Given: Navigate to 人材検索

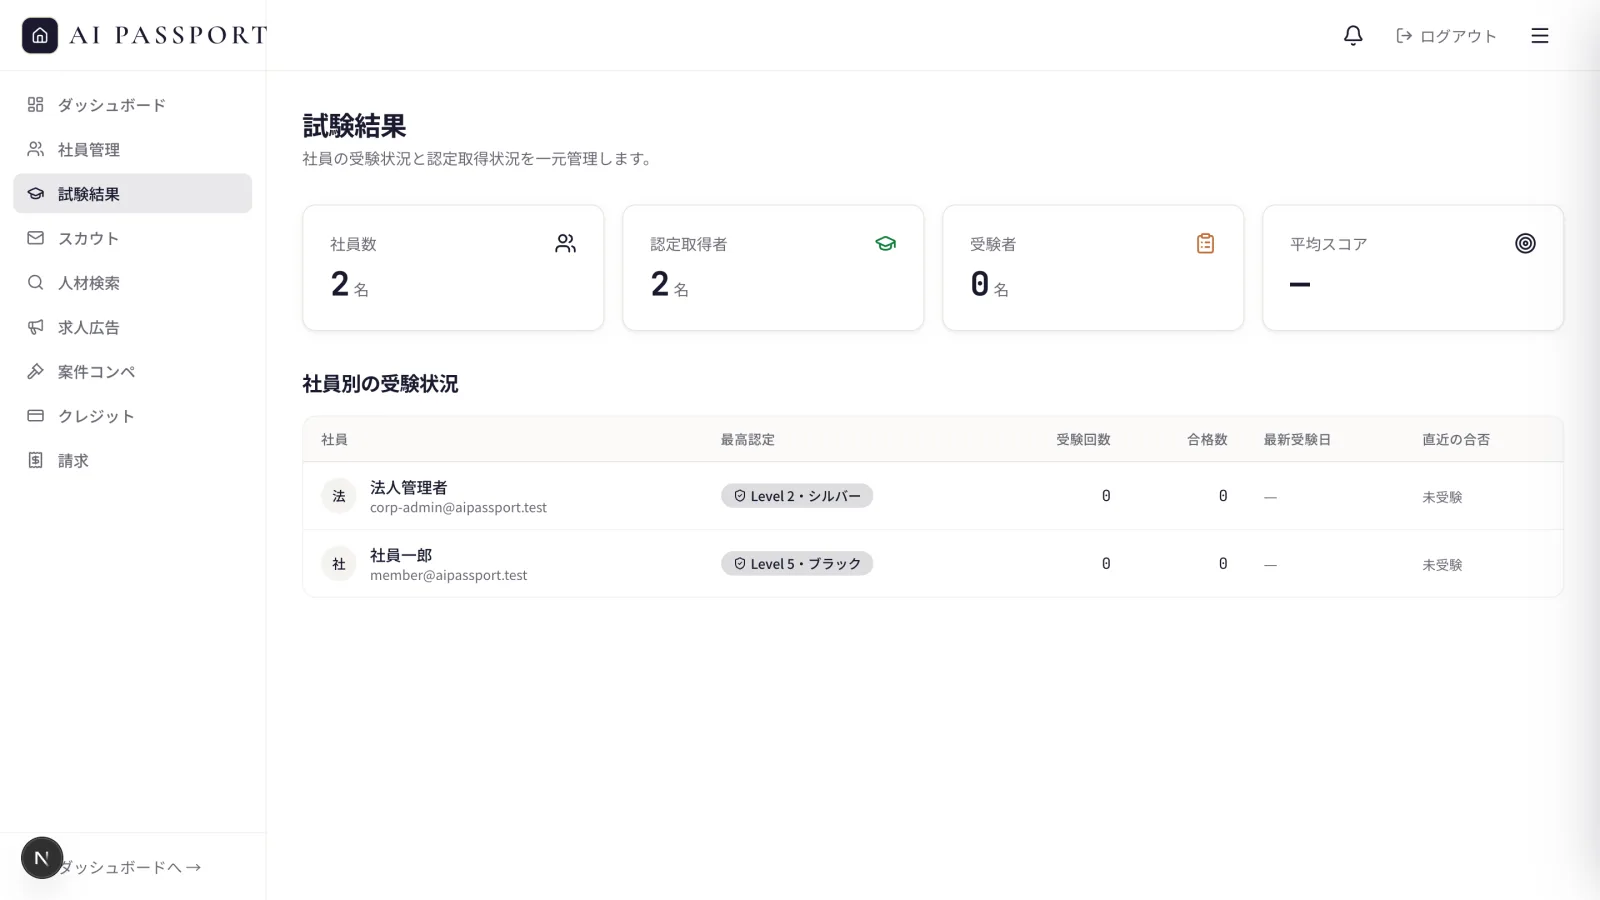Looking at the screenshot, I should [132, 283].
